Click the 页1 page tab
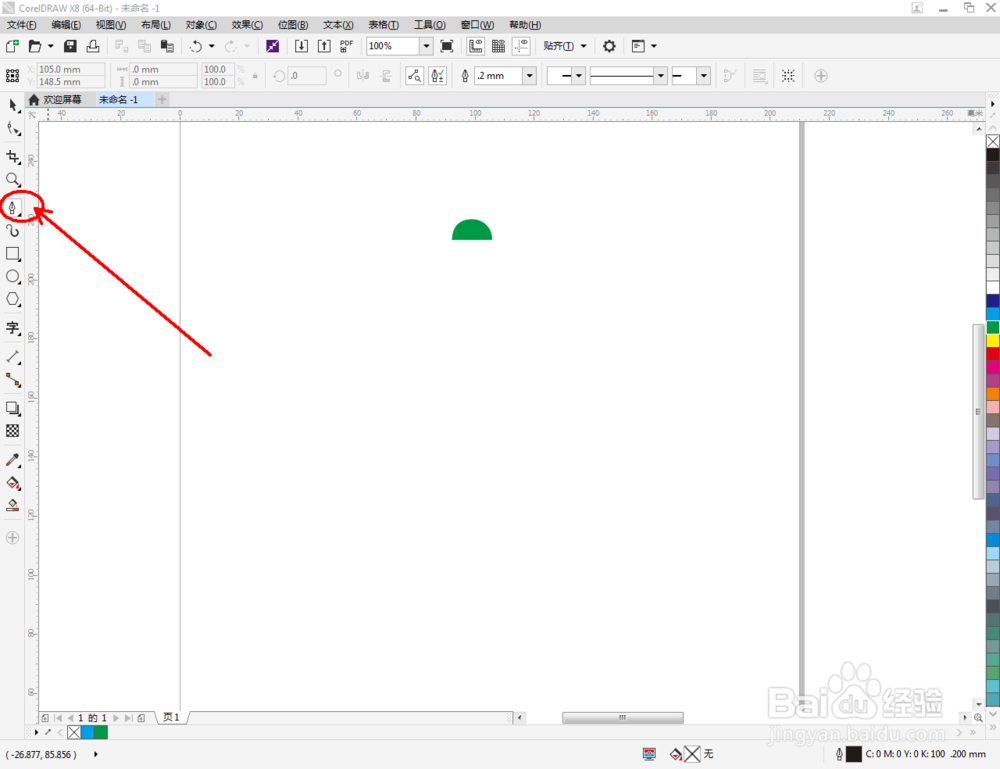 [171, 717]
